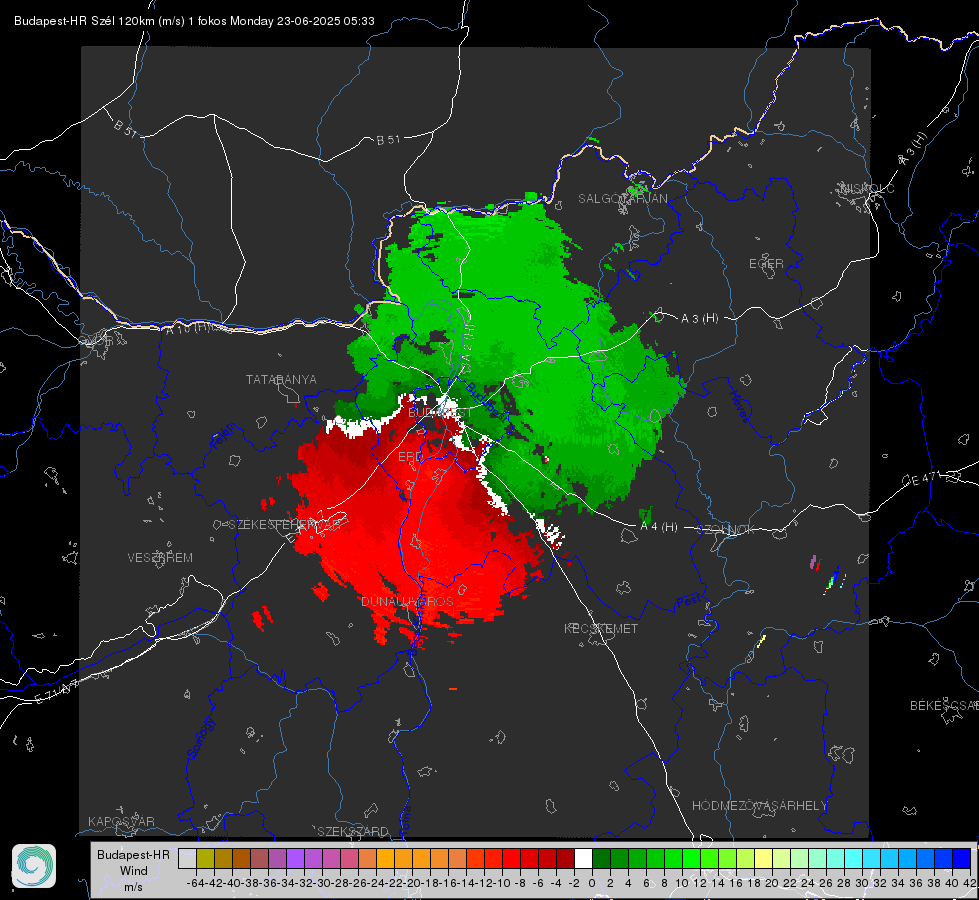Viewport: 979px width, 900px height.
Task: Select the KAPOSVÁR city label
Action: [x=121, y=821]
